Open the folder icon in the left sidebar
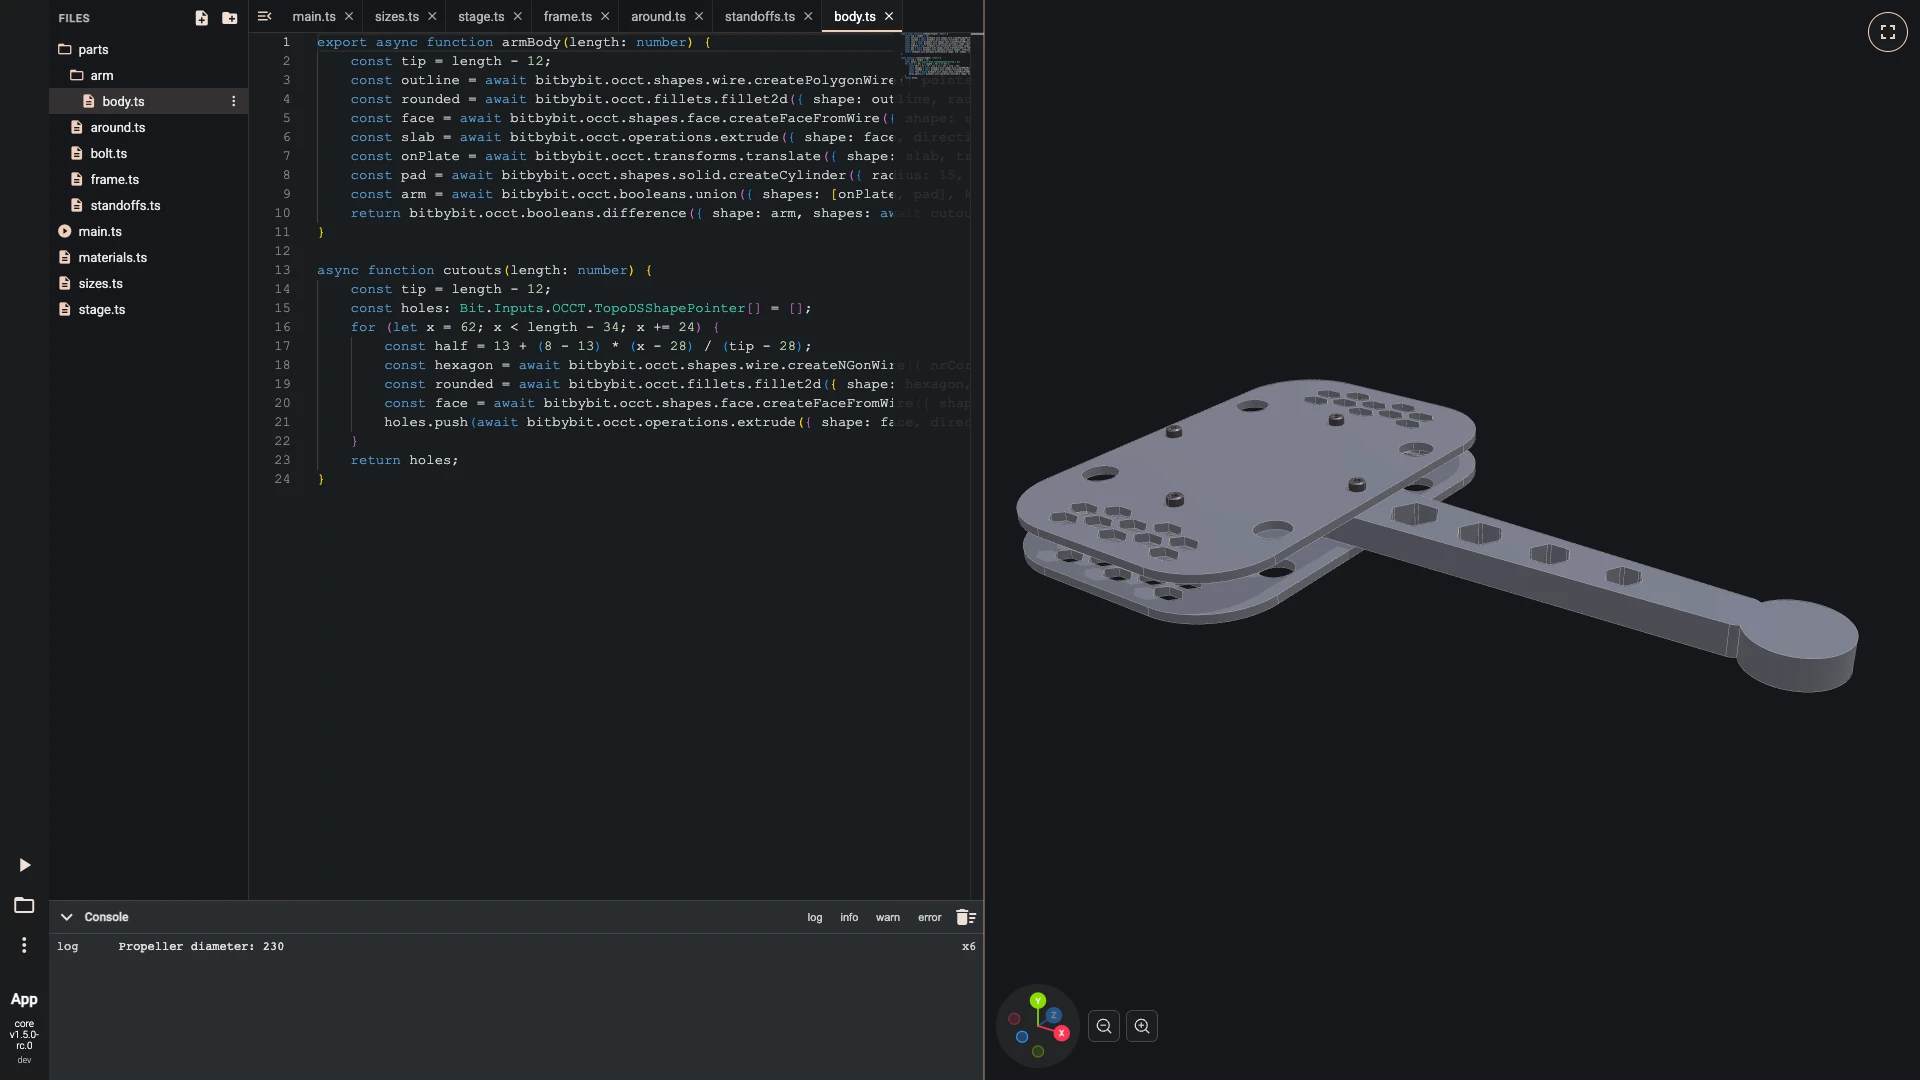Image resolution: width=1920 pixels, height=1080 pixels. point(24,905)
